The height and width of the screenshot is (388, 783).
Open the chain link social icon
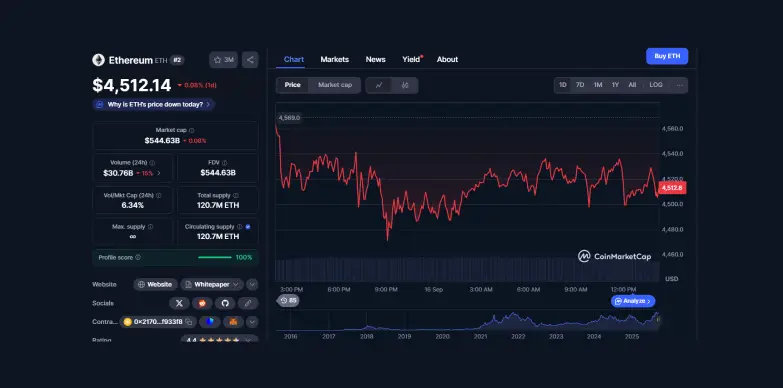(248, 303)
